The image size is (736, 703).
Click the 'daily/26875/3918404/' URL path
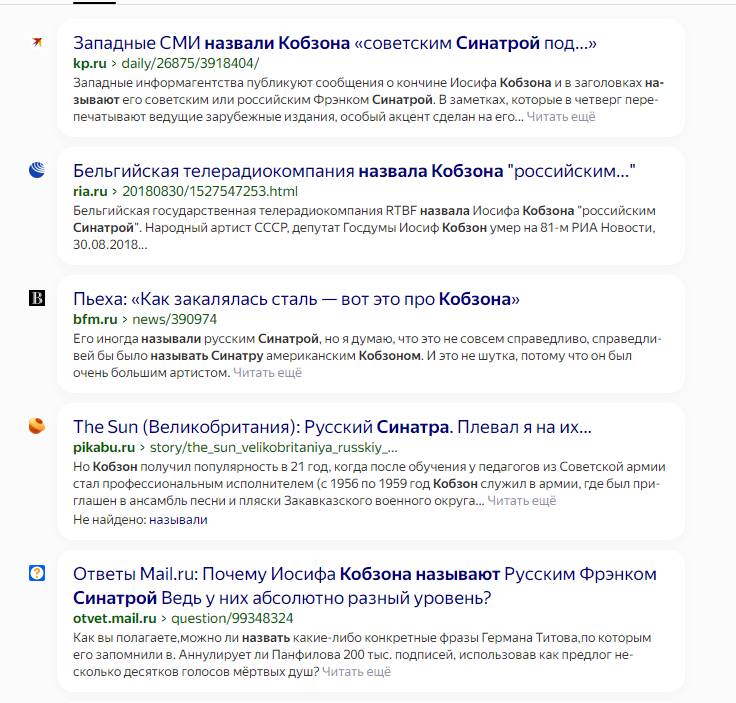pos(190,63)
